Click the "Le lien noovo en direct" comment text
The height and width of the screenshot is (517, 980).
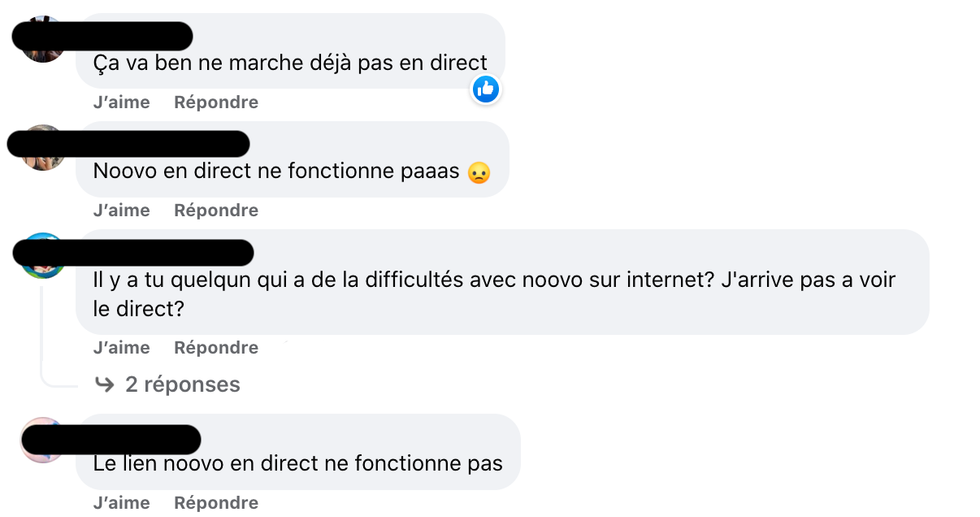(x=298, y=464)
